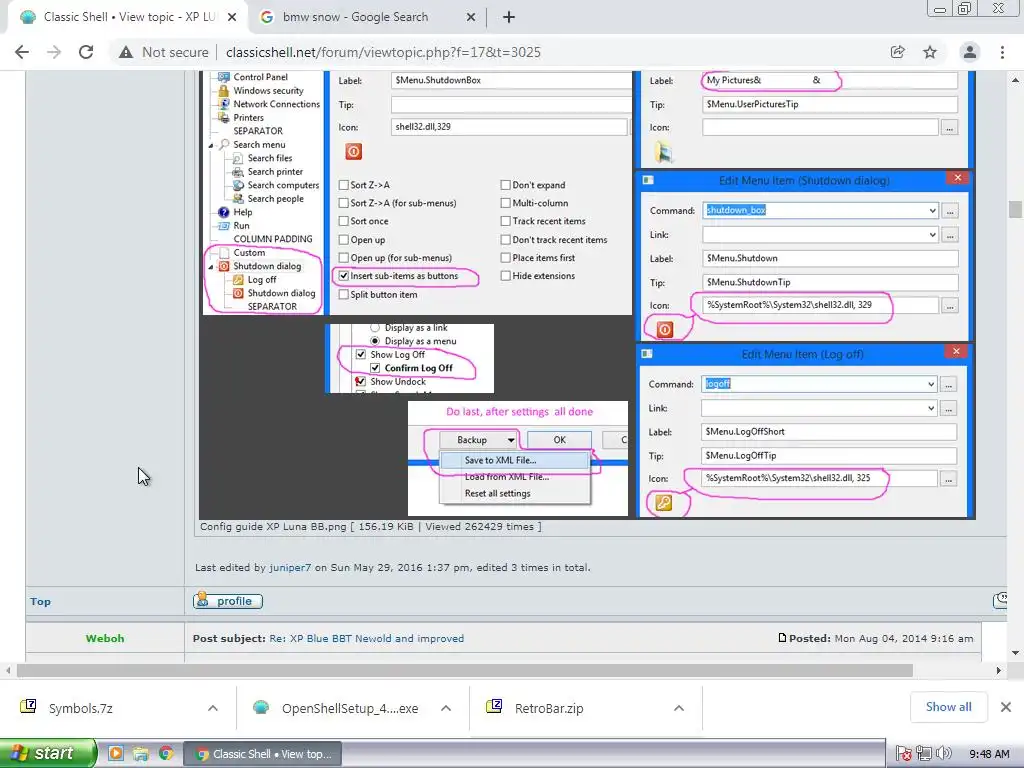Jump to Top link
The height and width of the screenshot is (768, 1024).
coord(40,601)
